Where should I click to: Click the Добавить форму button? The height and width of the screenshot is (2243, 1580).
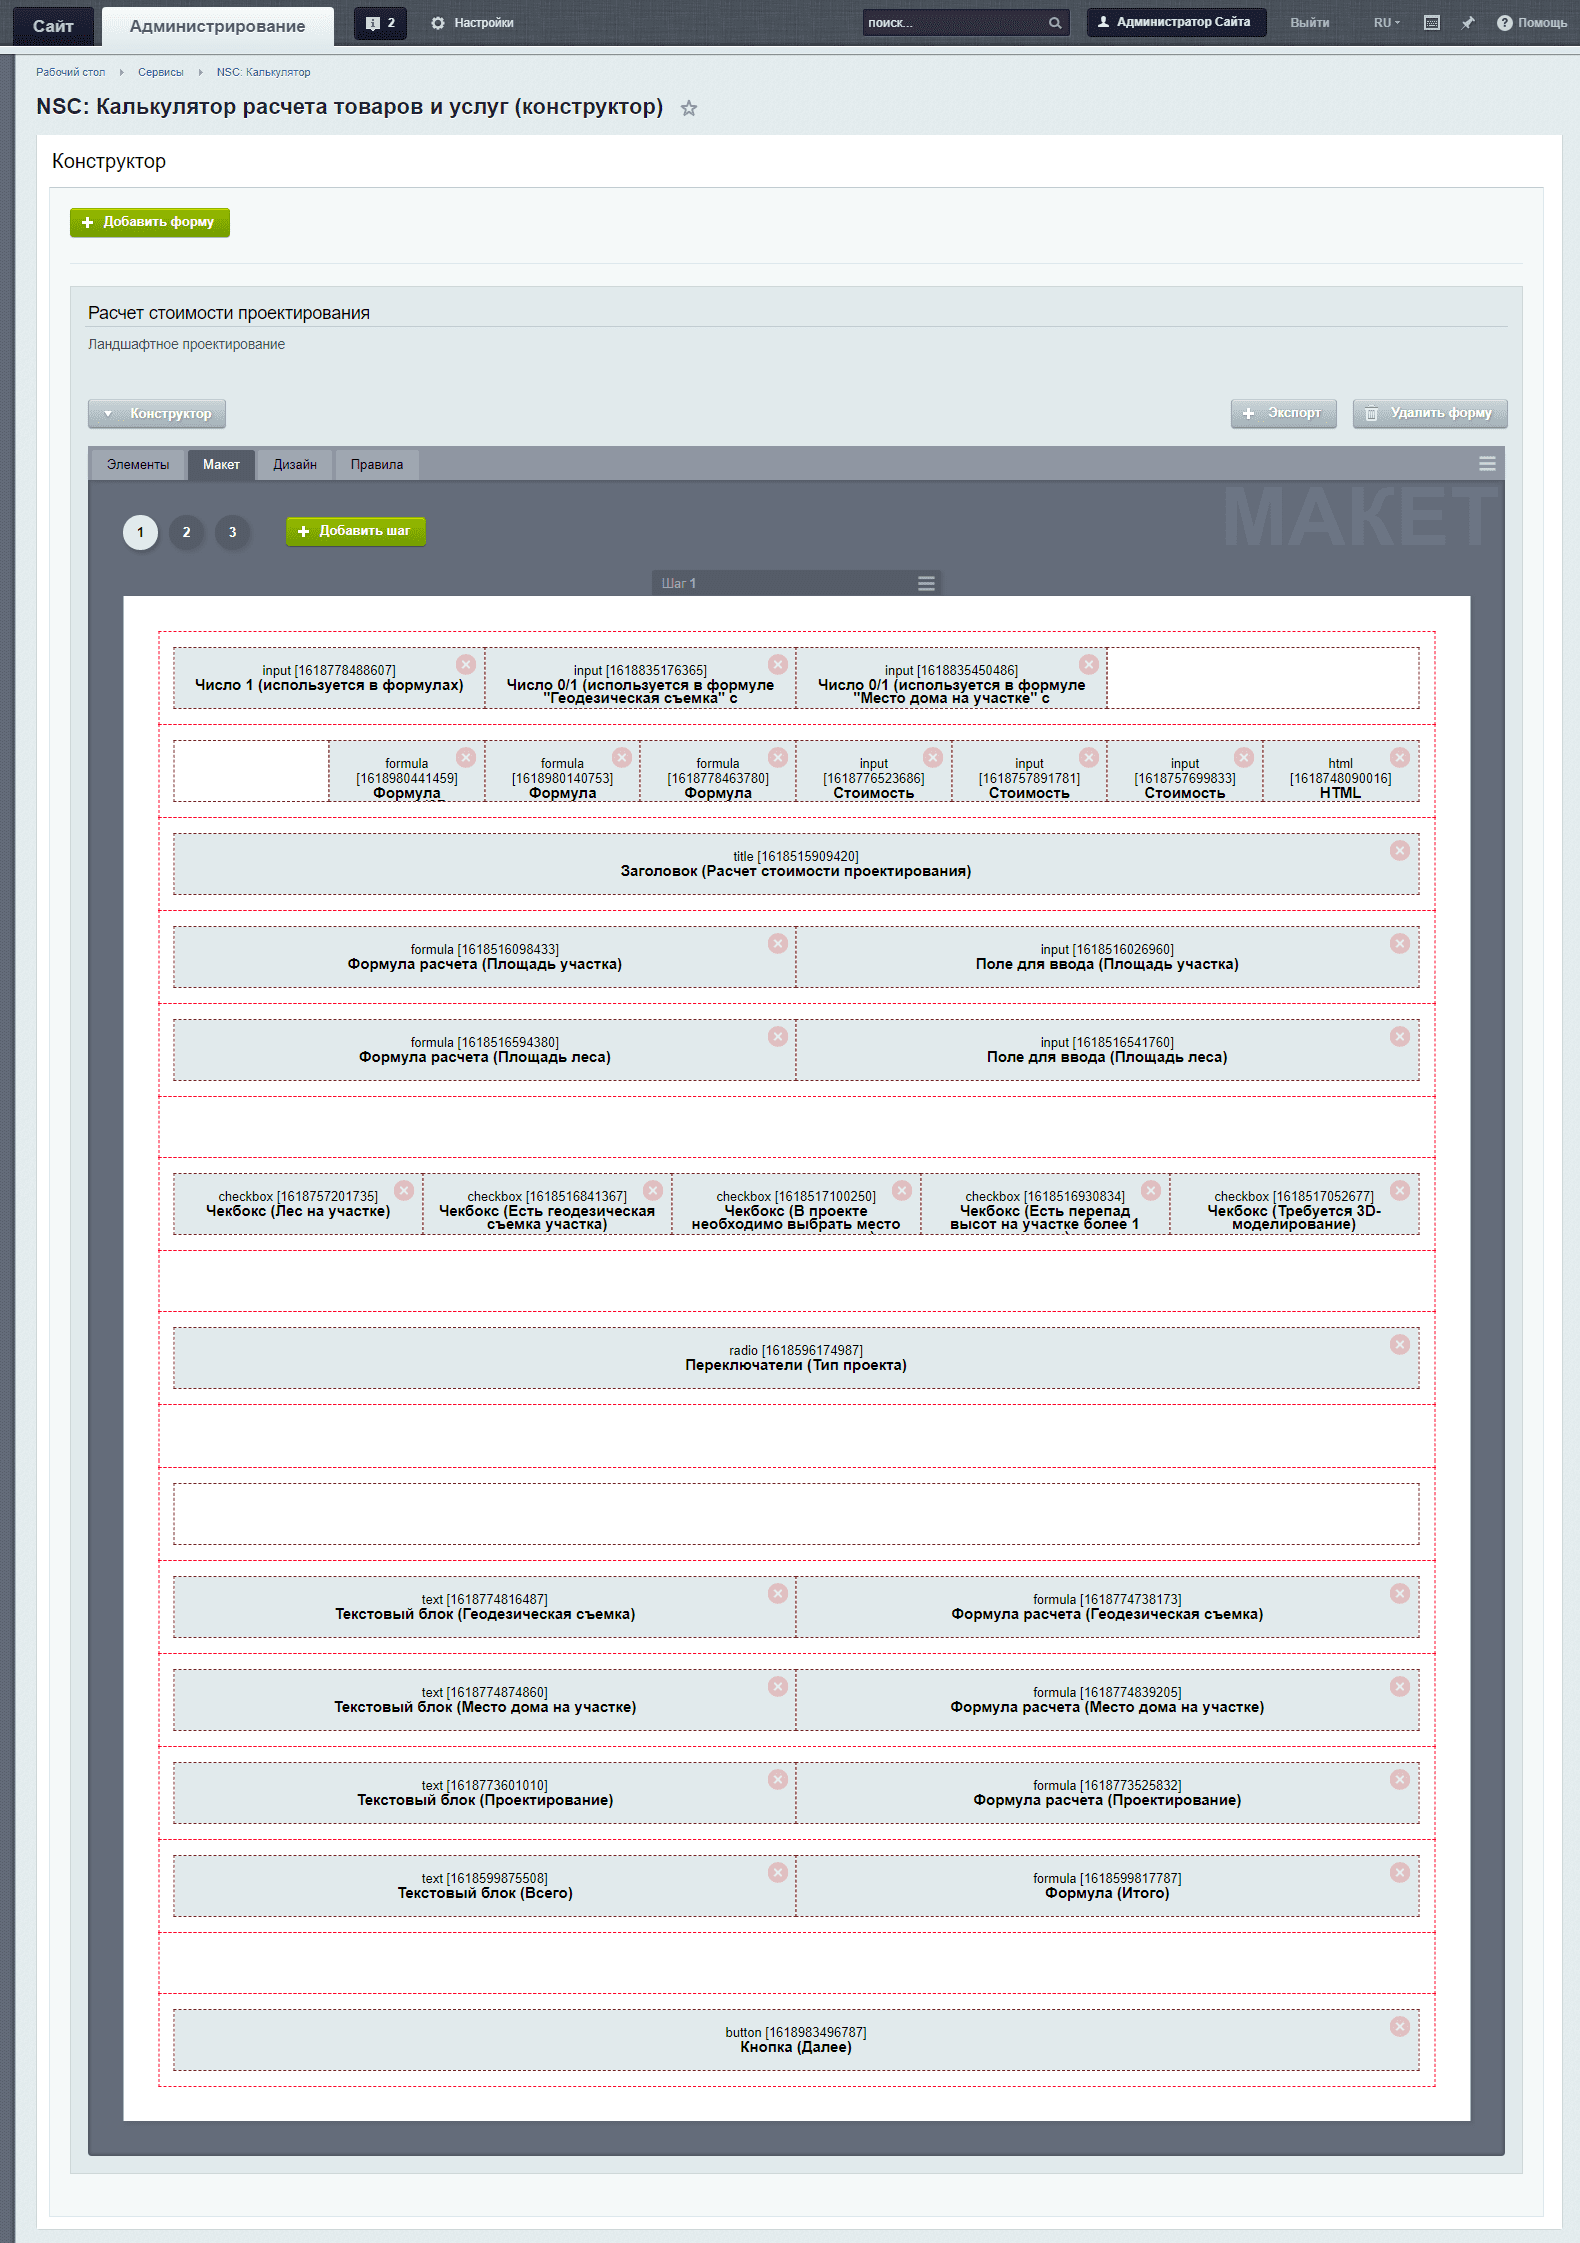coord(150,222)
